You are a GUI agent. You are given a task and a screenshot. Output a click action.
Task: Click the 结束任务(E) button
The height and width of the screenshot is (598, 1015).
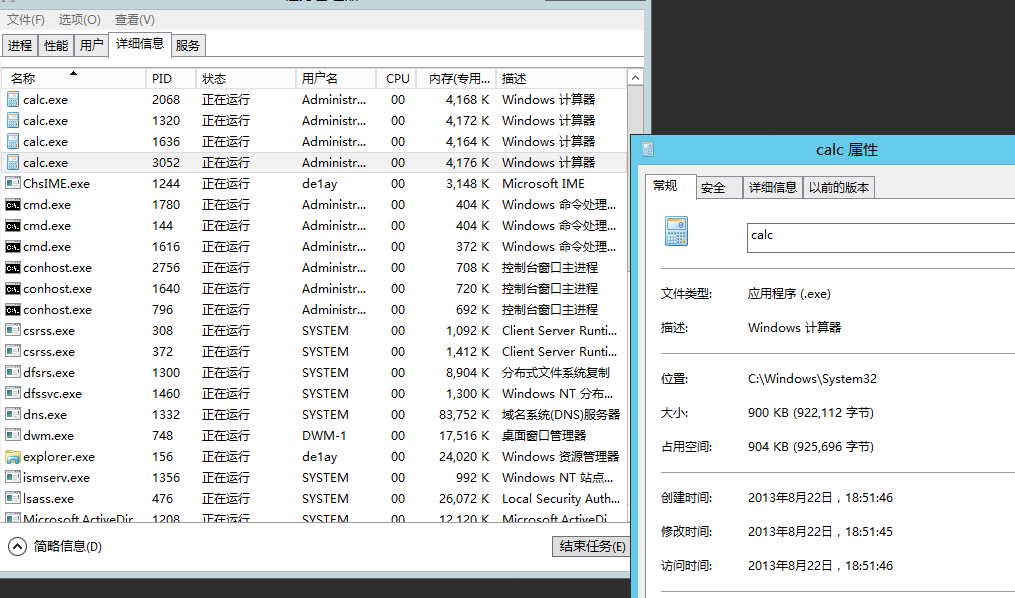(592, 547)
